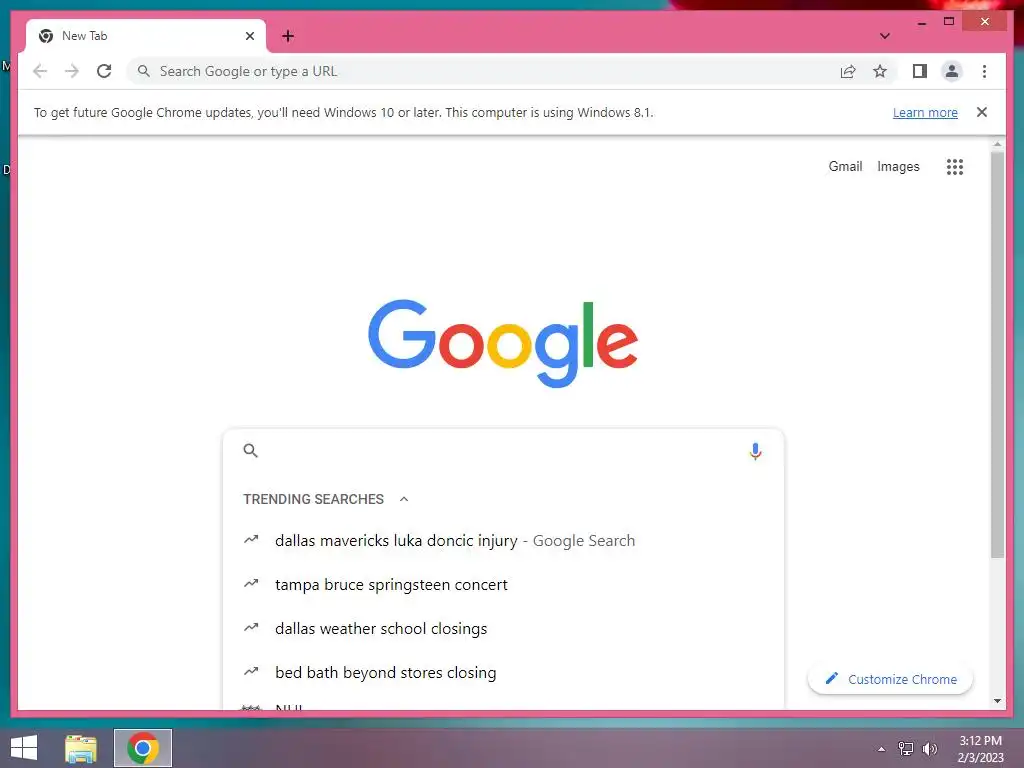Click the trending arrow beside dallas mavericks

pyautogui.click(x=251, y=539)
